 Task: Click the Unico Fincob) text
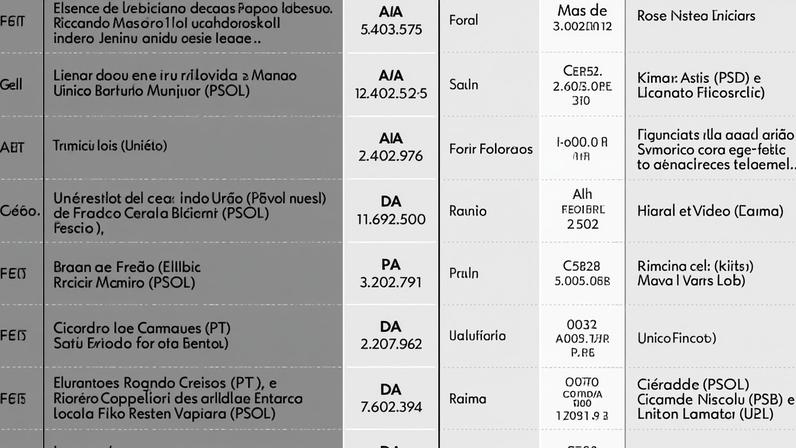677,338
